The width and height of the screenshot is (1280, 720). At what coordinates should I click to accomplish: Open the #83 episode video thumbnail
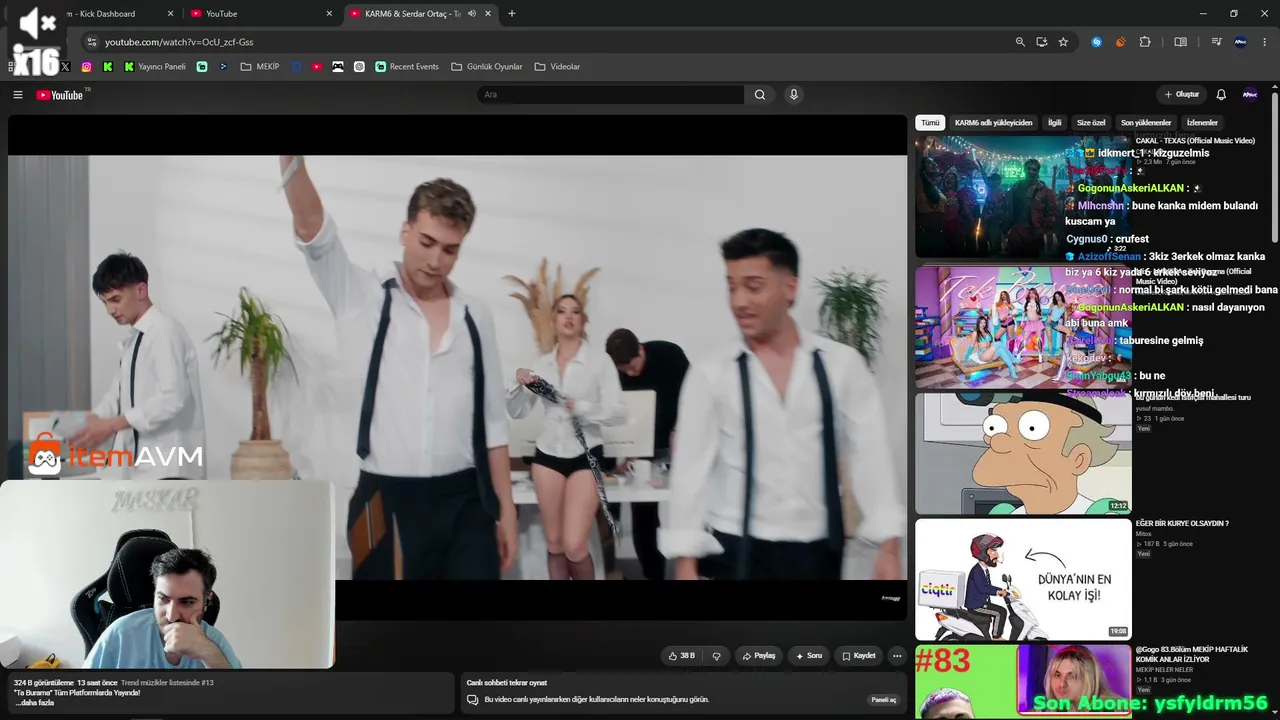point(1023,681)
